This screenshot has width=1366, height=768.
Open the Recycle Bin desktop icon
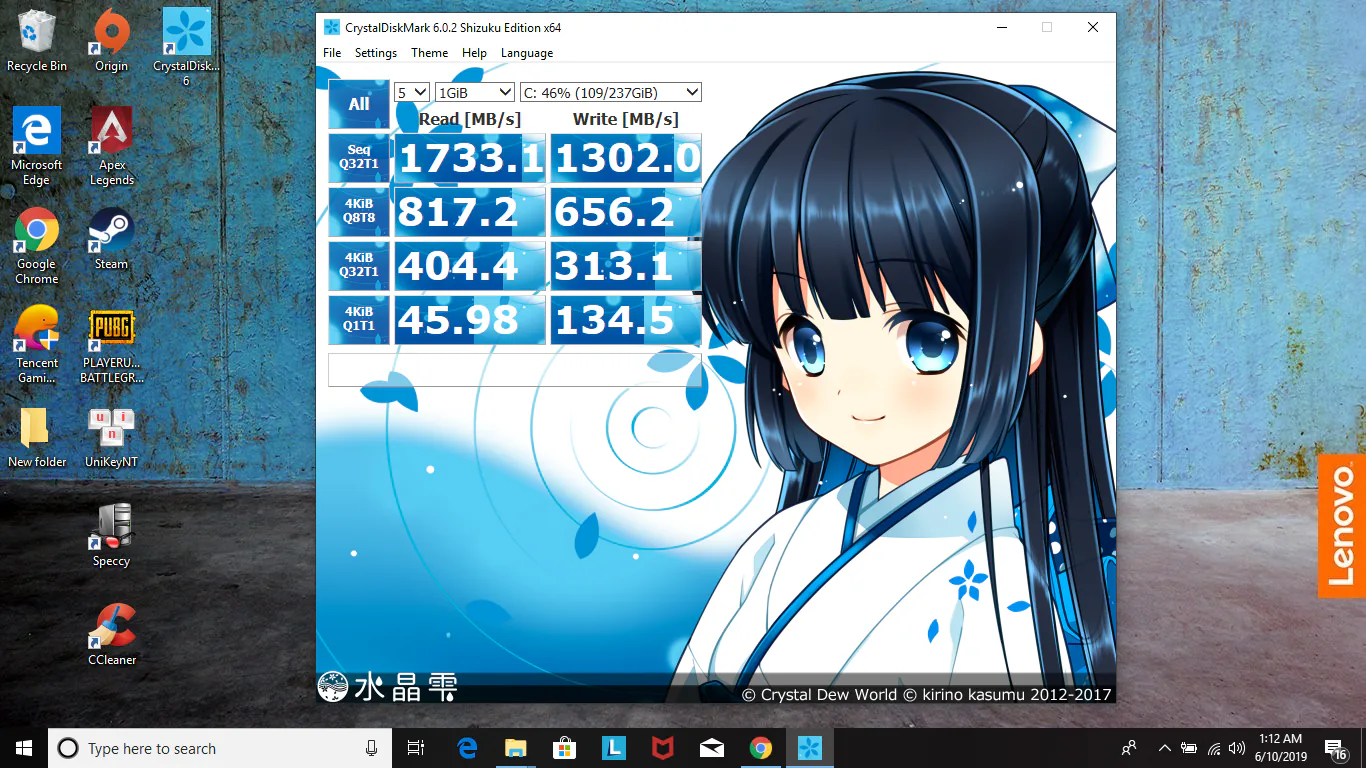tap(37, 41)
